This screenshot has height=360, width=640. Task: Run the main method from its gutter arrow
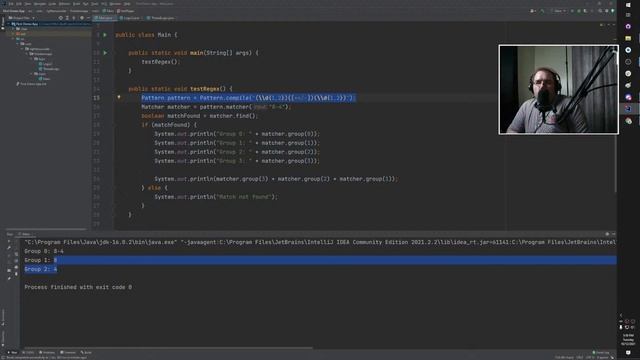pos(105,53)
